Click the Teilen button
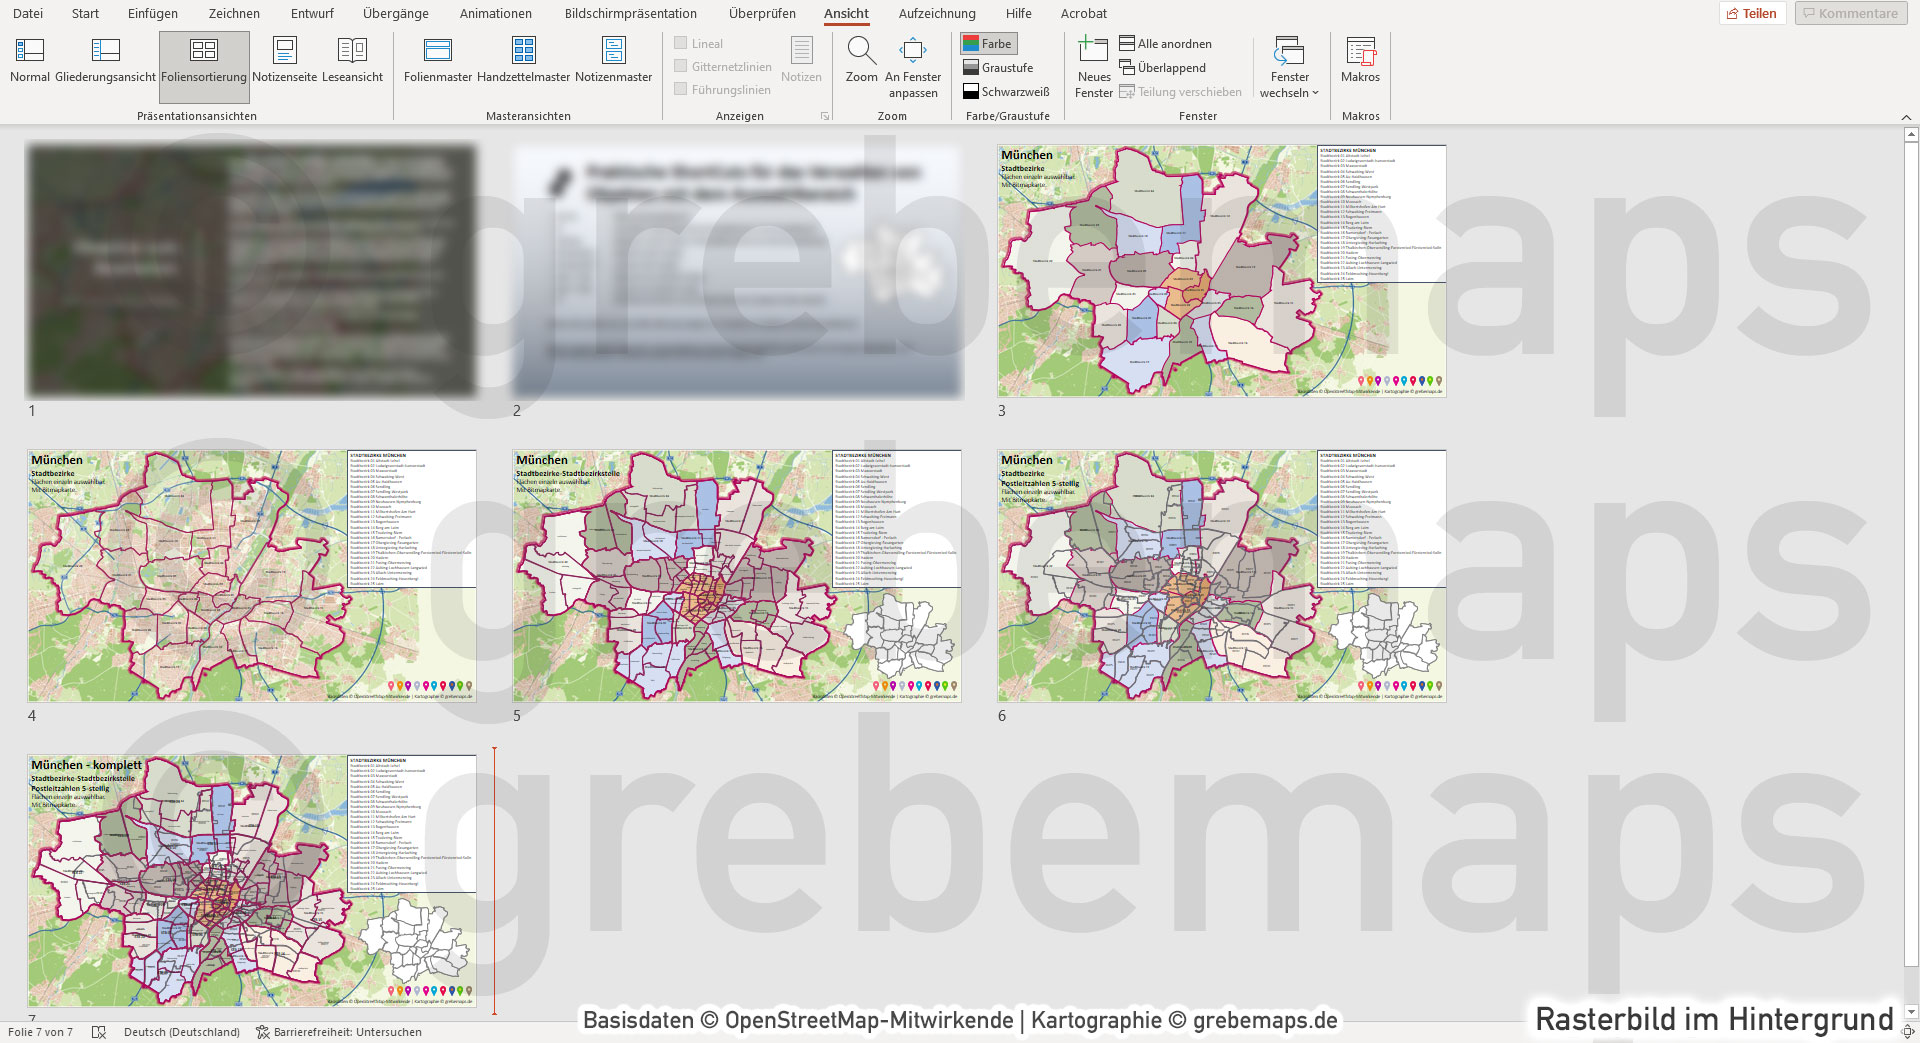This screenshot has width=1920, height=1043. pyautogui.click(x=1752, y=13)
